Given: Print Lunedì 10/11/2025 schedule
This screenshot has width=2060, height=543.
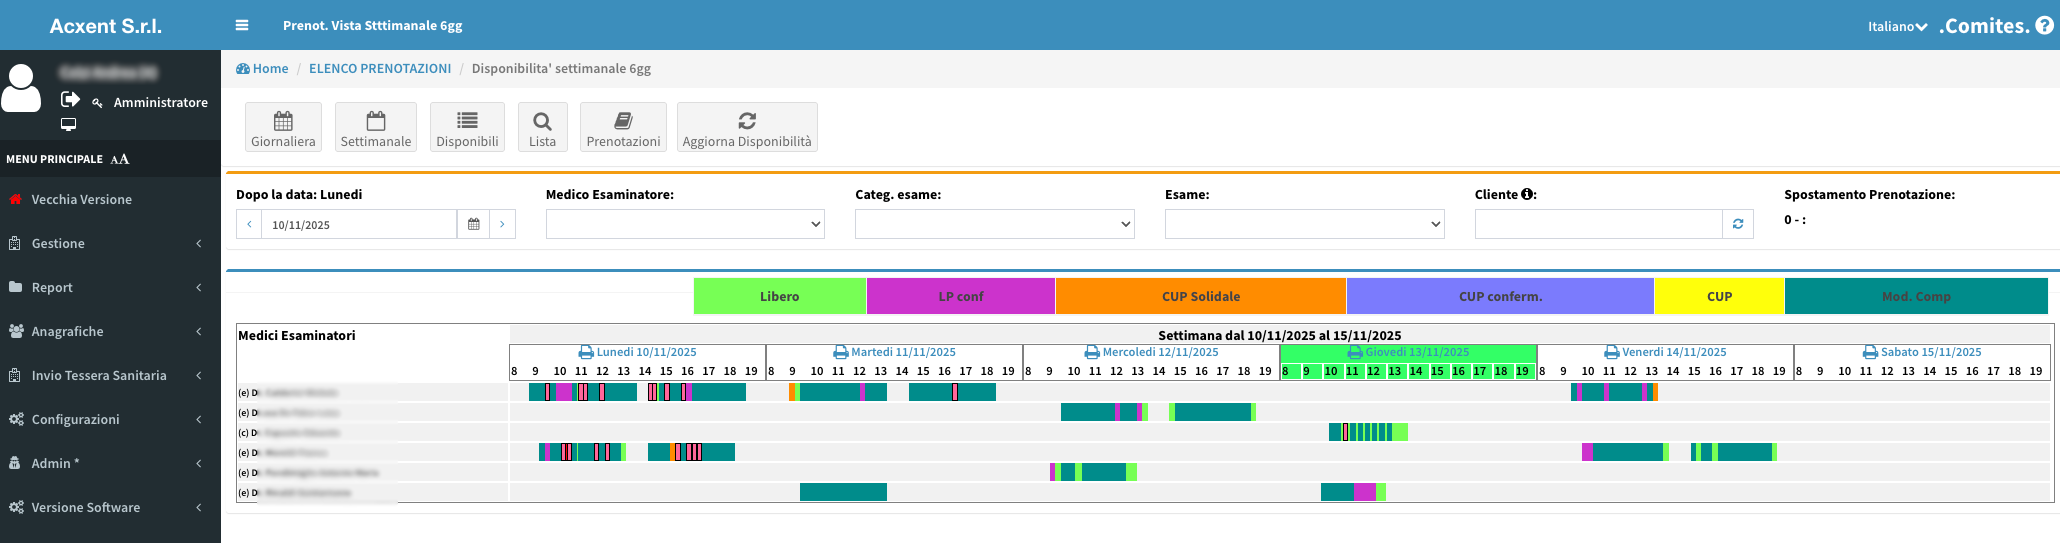Looking at the screenshot, I should 586,353.
